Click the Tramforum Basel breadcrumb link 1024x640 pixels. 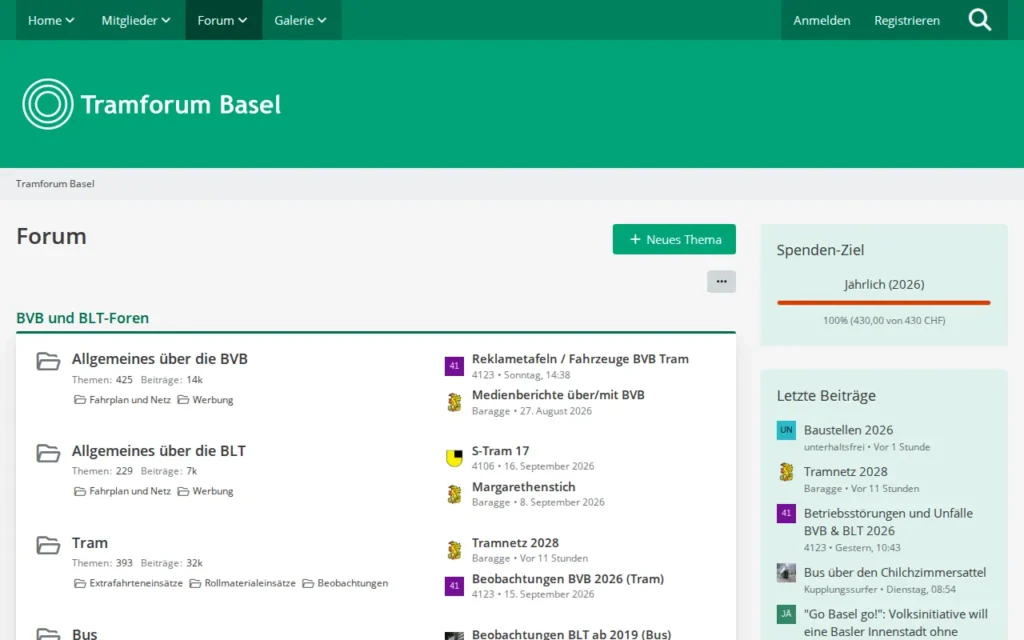click(x=55, y=184)
